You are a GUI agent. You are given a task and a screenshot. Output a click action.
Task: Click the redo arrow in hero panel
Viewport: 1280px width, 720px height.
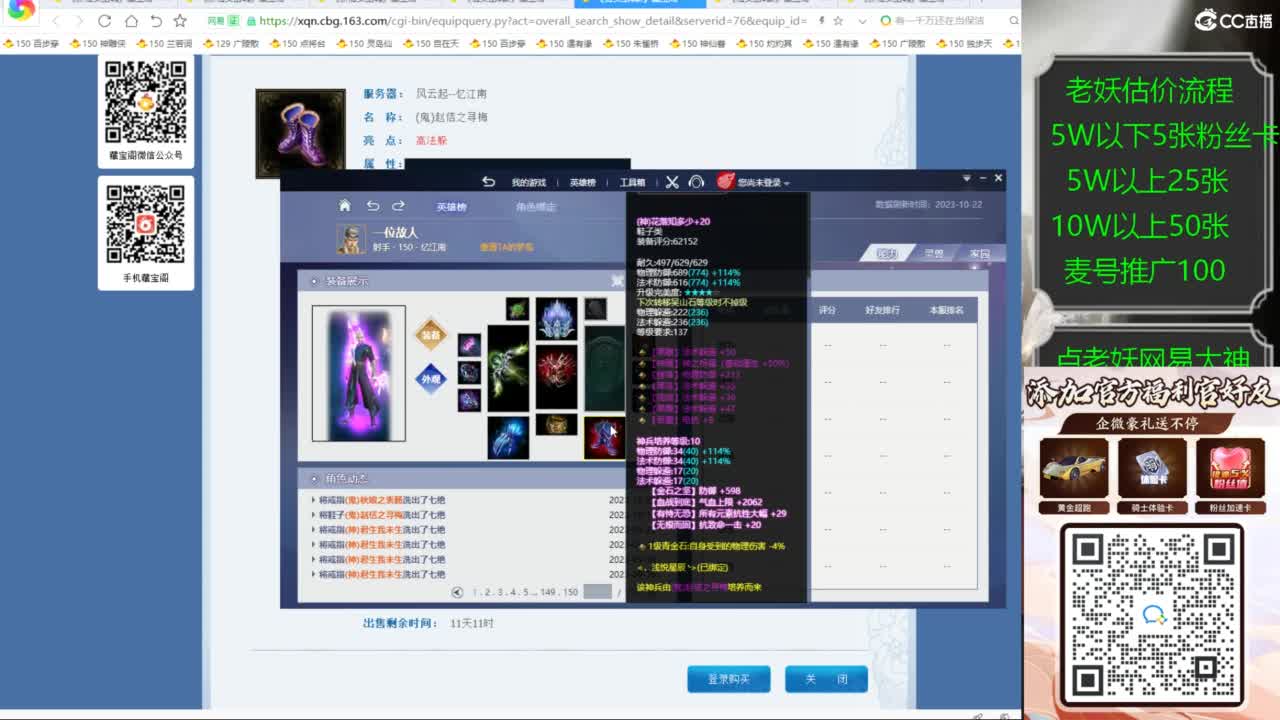398,206
